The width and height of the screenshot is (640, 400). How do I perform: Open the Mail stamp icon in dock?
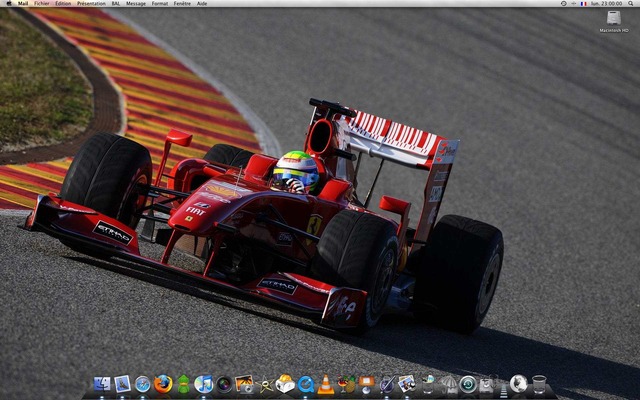(x=122, y=384)
